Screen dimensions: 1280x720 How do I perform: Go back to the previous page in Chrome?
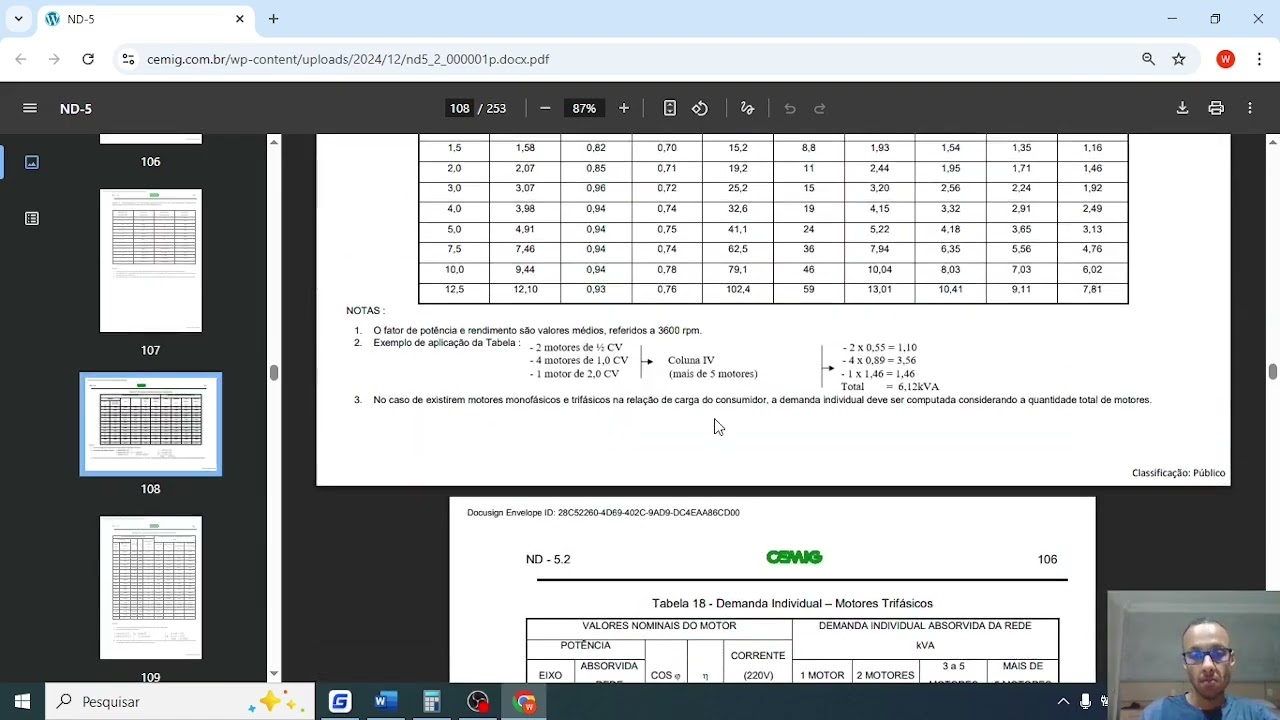coord(21,59)
